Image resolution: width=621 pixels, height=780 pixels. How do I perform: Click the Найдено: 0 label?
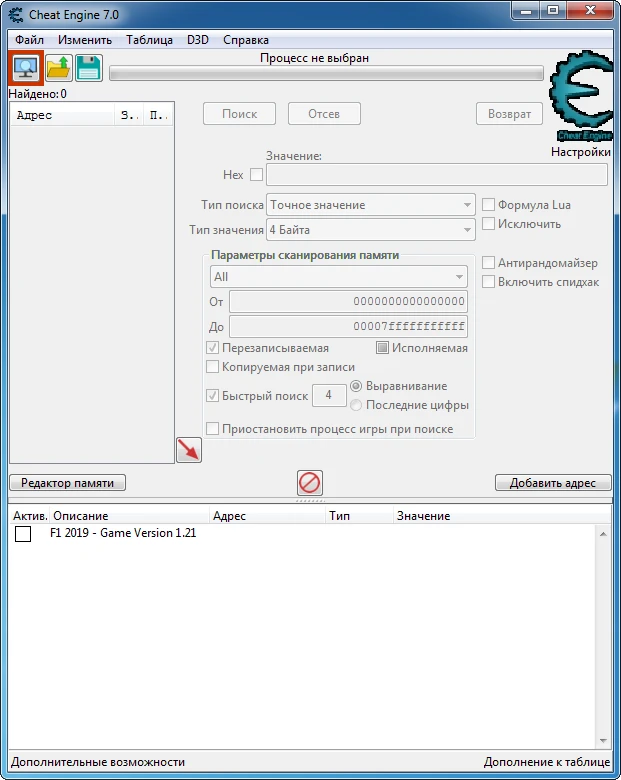(x=38, y=94)
